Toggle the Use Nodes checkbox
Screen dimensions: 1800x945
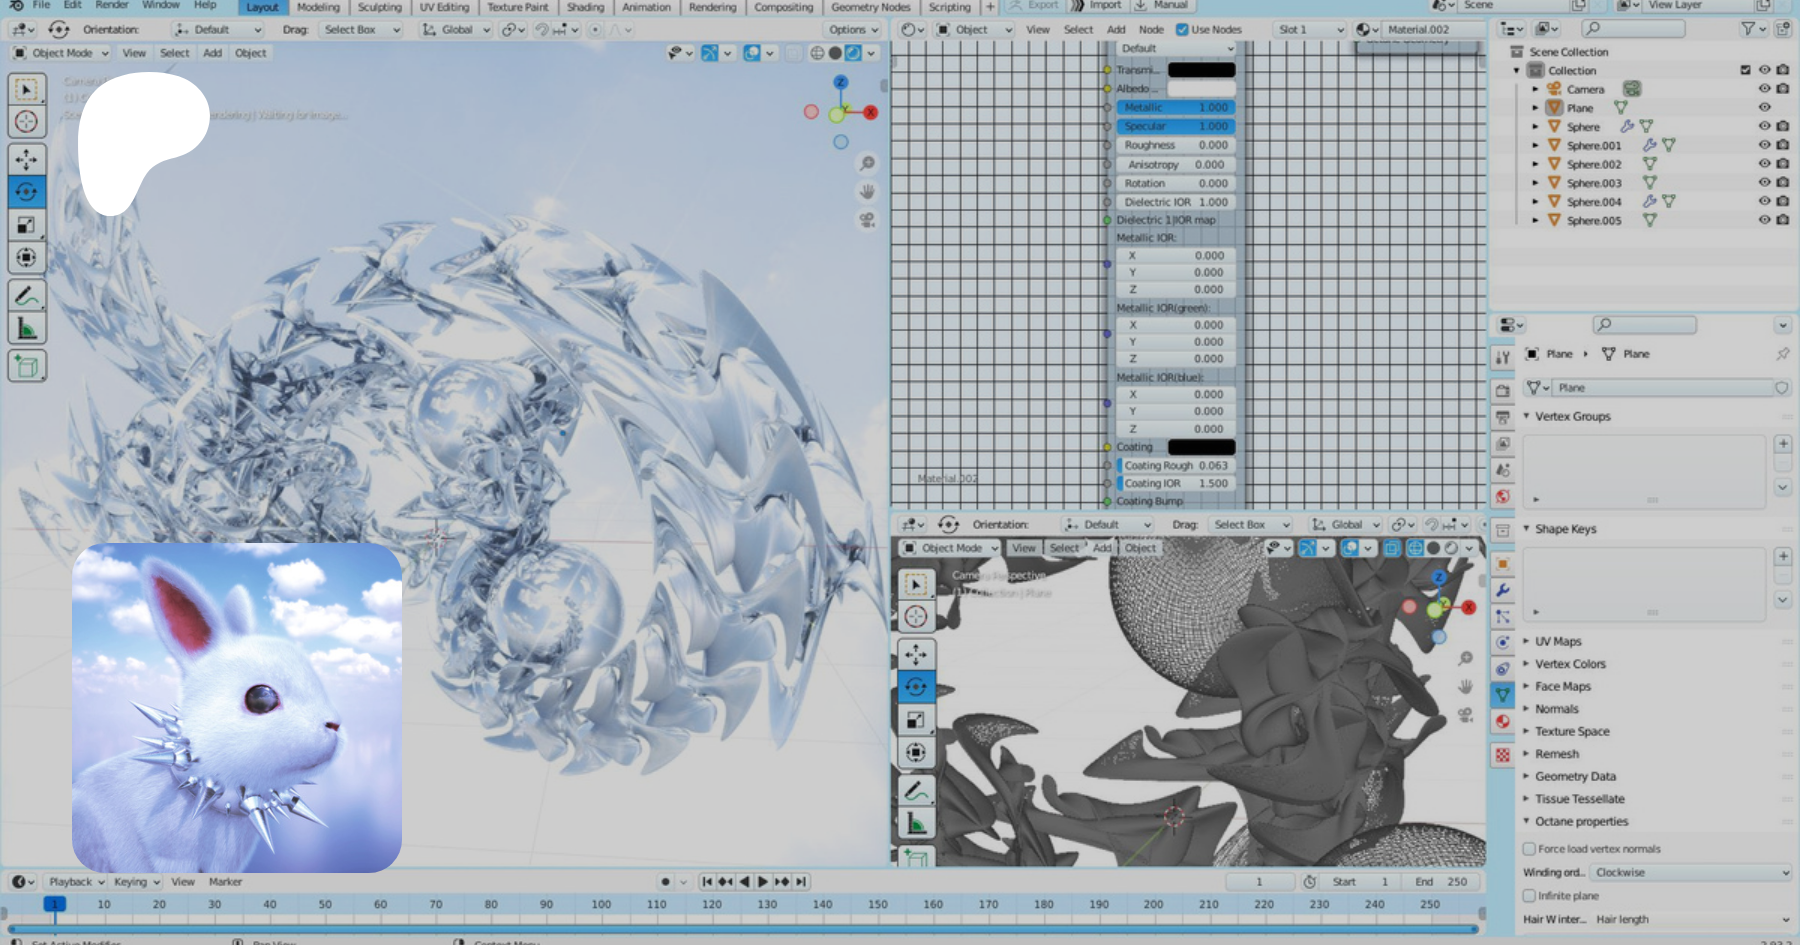pos(1182,30)
